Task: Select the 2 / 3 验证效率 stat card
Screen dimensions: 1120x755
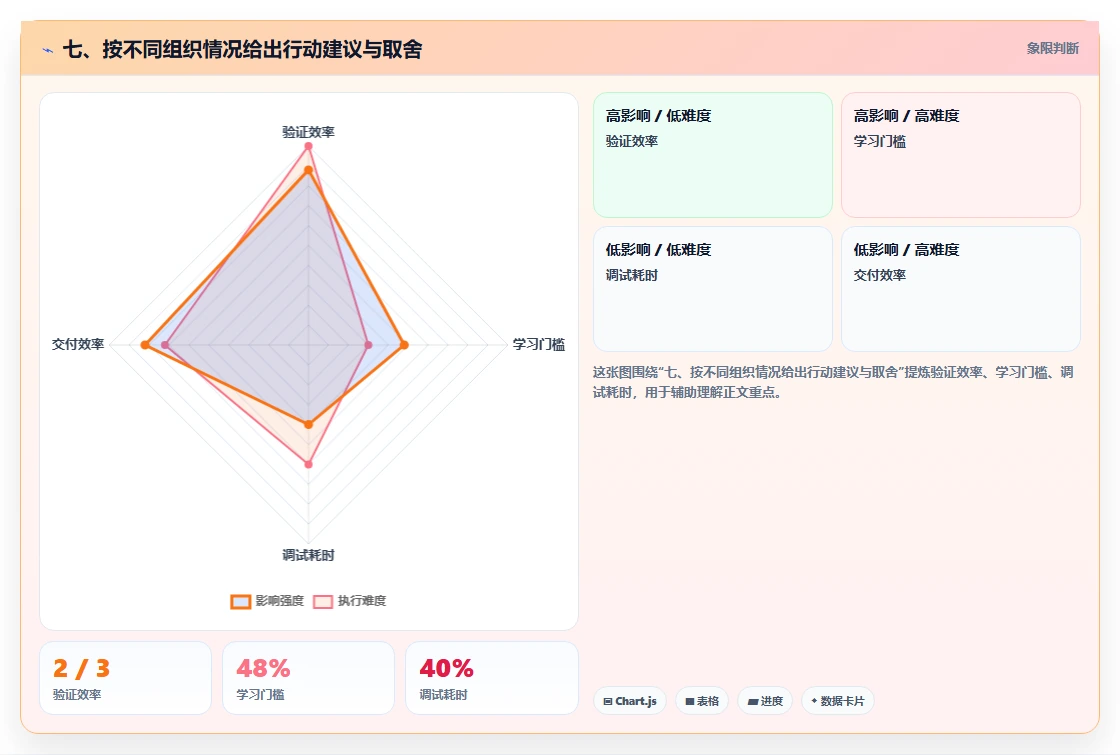Action: [x=125, y=678]
